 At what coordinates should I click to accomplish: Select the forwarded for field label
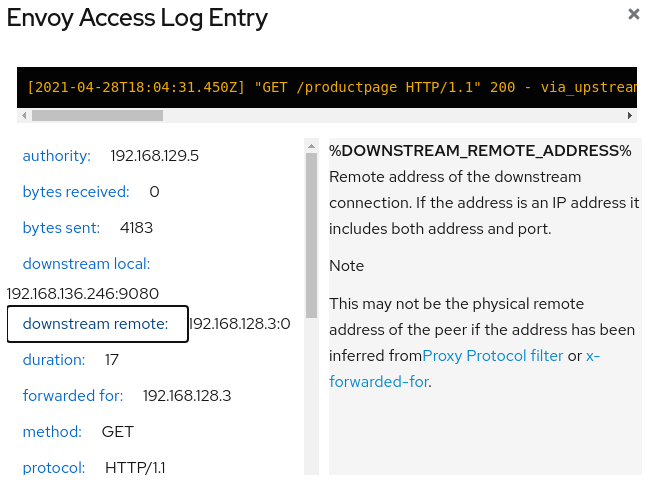pos(73,396)
